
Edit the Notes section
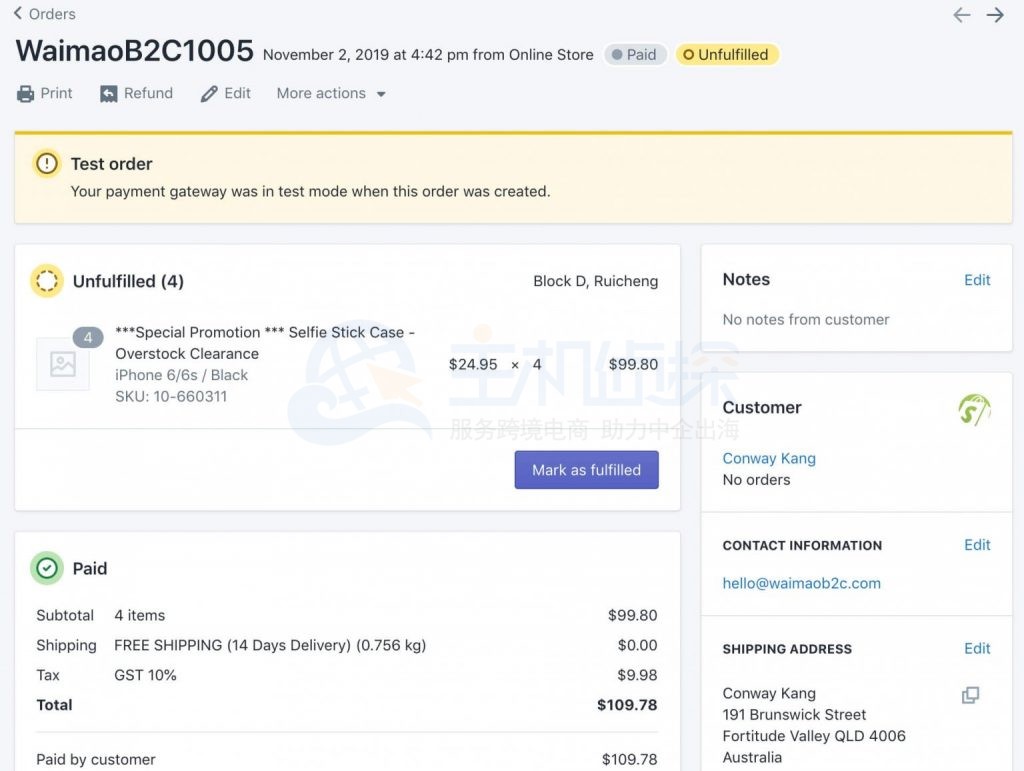pos(977,280)
